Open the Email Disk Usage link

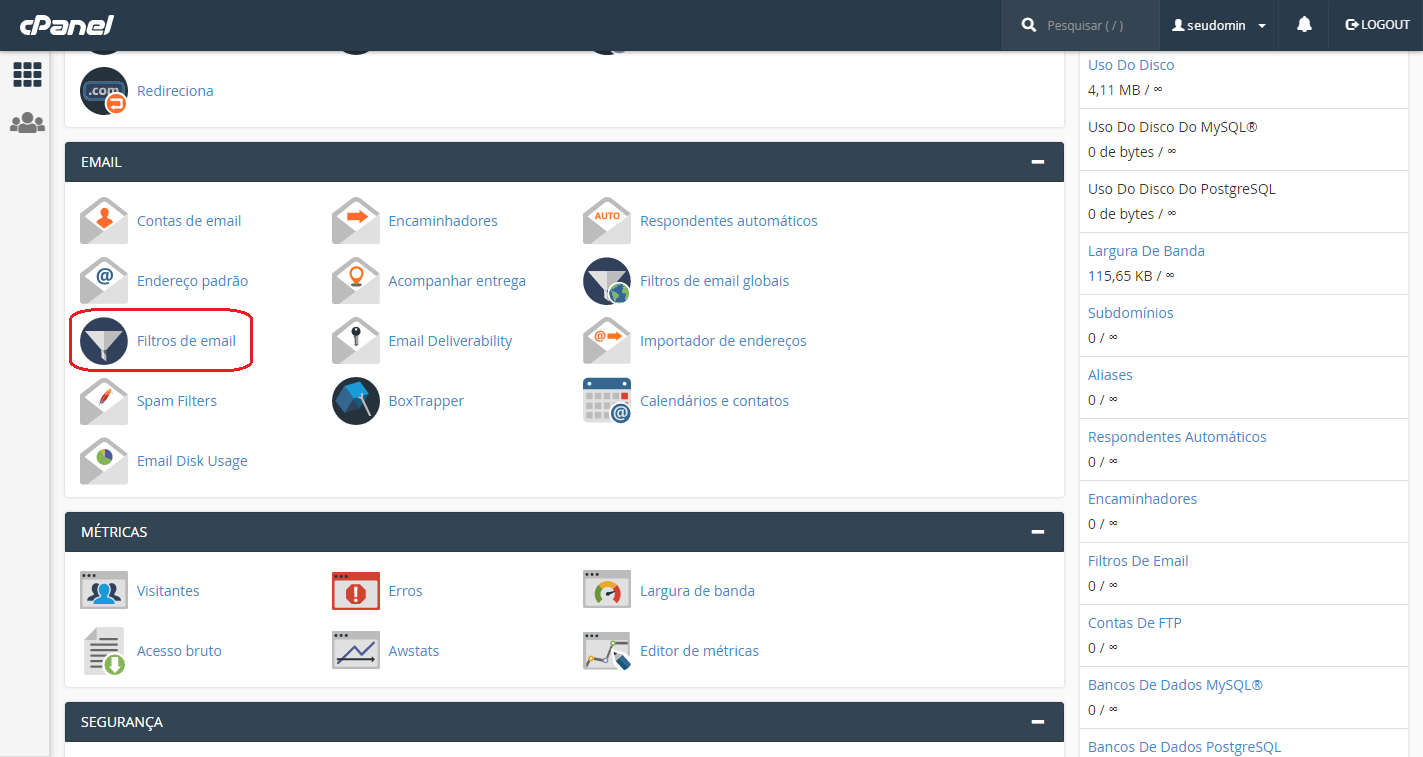(192, 461)
